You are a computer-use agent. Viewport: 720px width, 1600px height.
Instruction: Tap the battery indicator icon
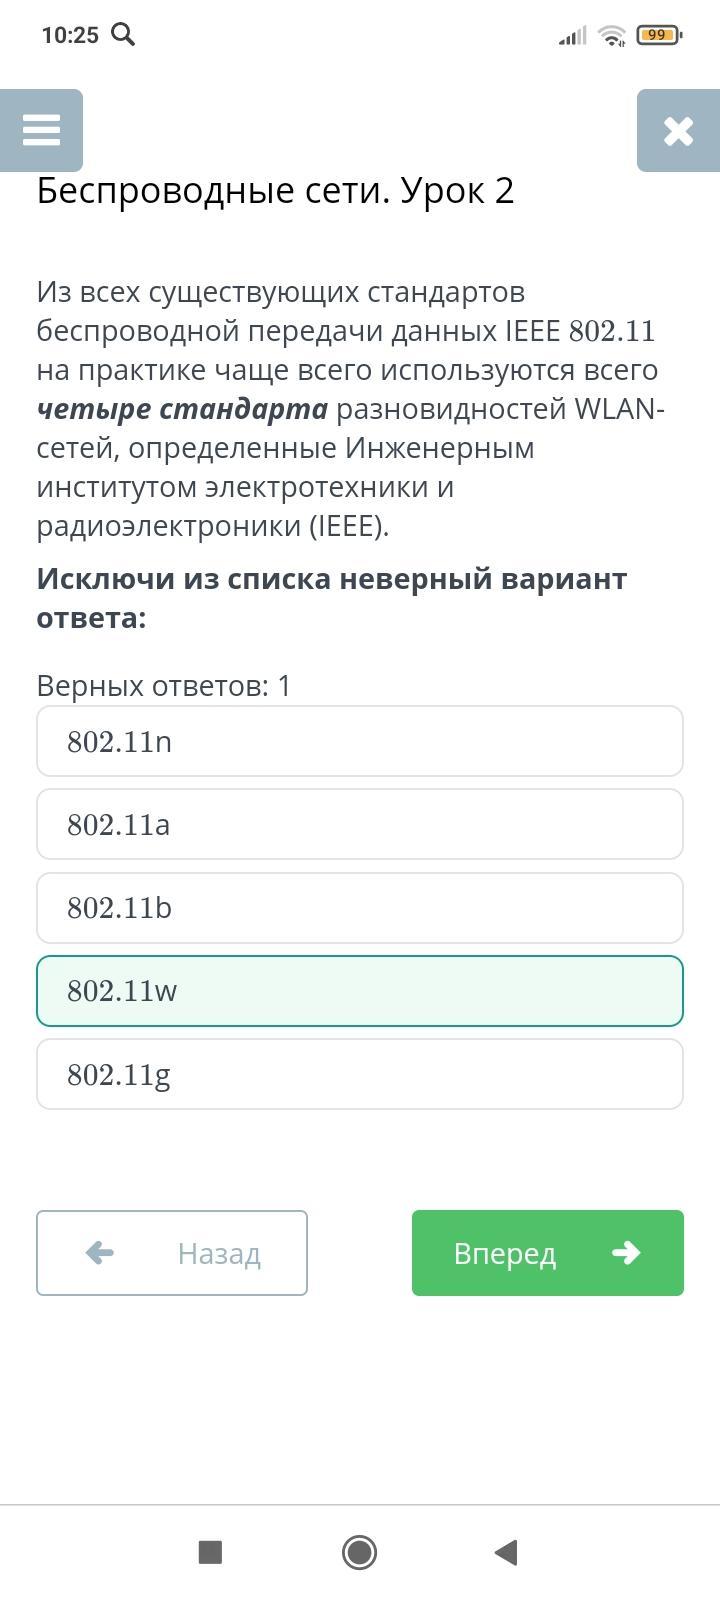(657, 35)
